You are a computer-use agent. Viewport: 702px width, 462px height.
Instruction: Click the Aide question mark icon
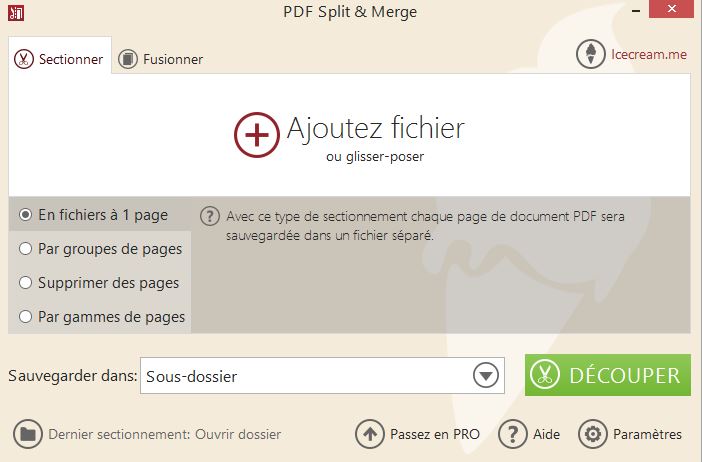[513, 434]
